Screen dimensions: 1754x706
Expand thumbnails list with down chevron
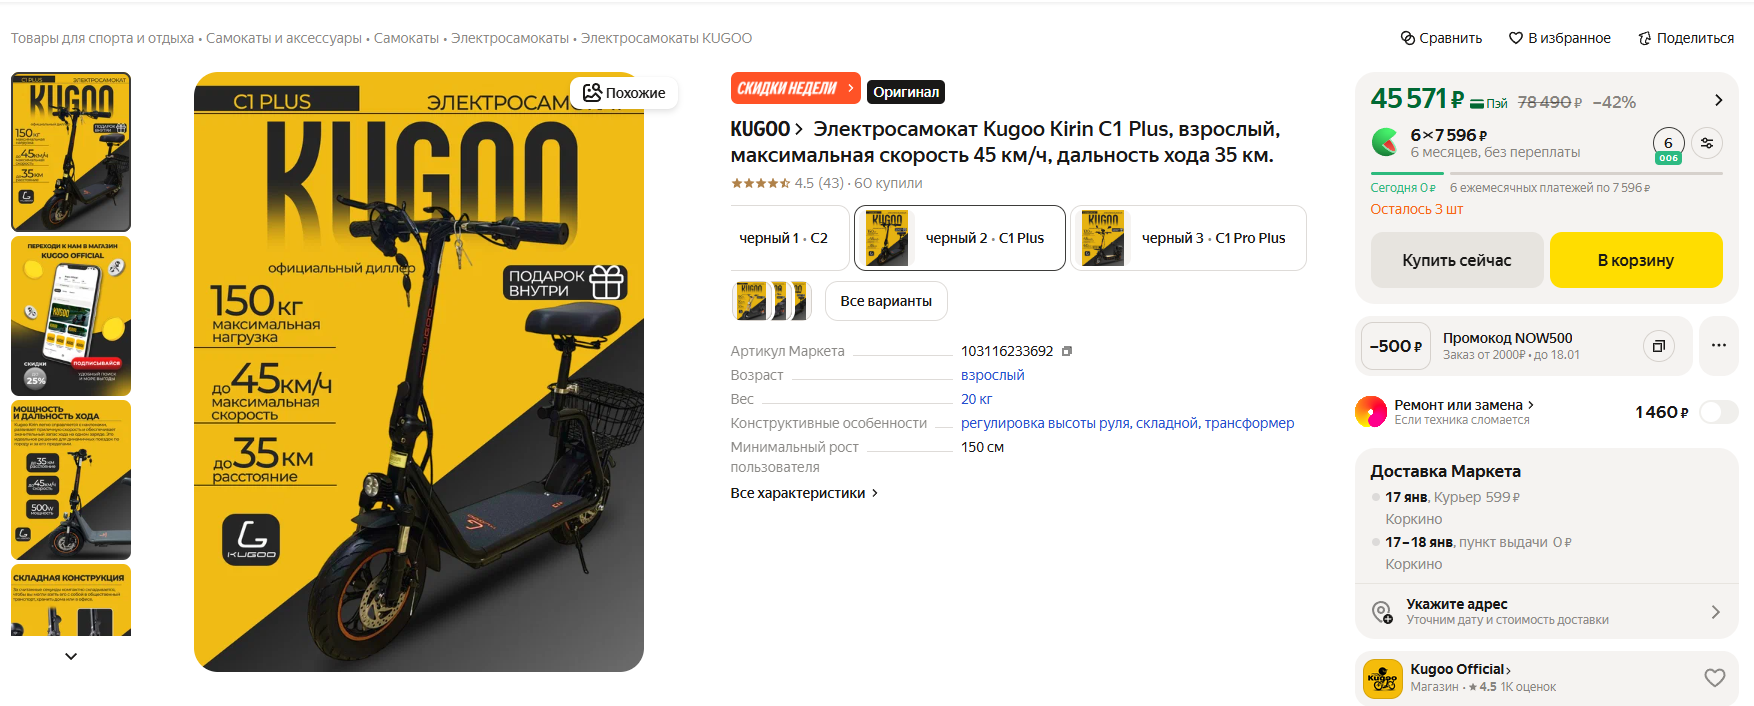tap(71, 656)
